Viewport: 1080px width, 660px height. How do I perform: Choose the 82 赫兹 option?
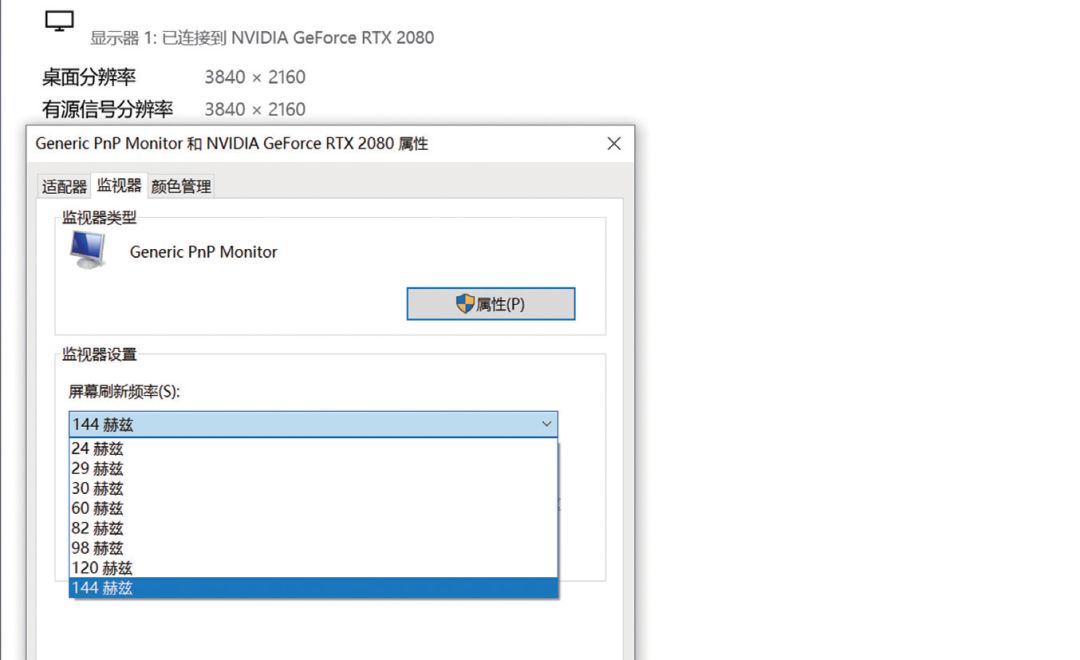click(98, 528)
